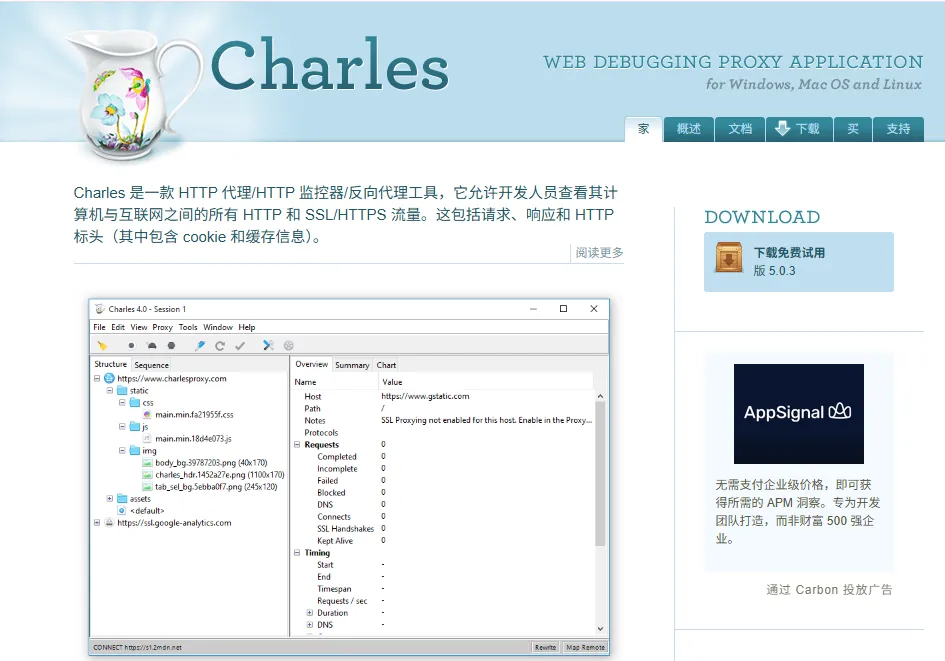Clear the session with the broom icon

[103, 346]
